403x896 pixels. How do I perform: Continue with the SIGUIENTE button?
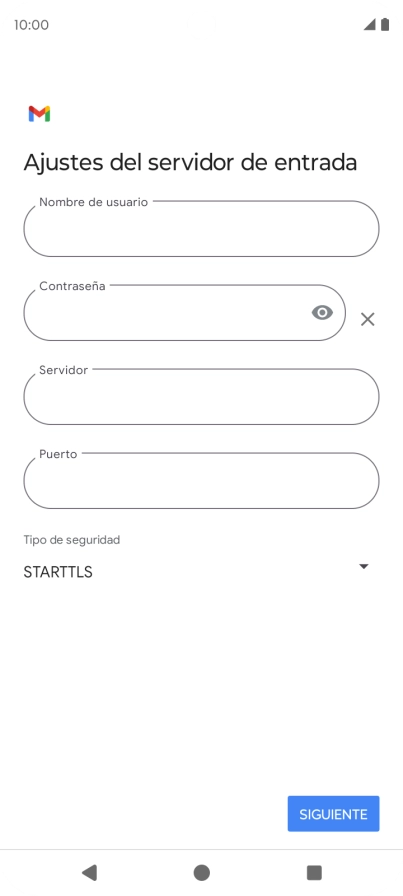[x=333, y=814]
